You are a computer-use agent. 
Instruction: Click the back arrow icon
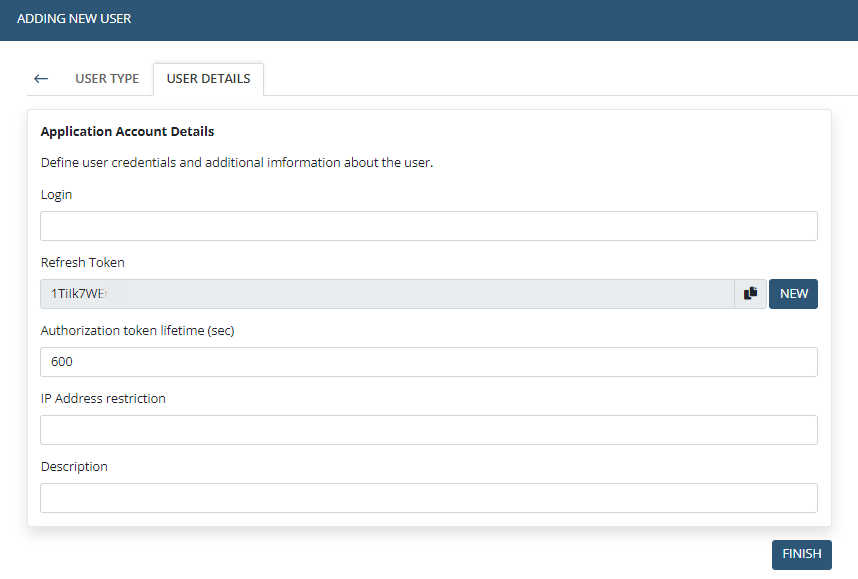(41, 79)
